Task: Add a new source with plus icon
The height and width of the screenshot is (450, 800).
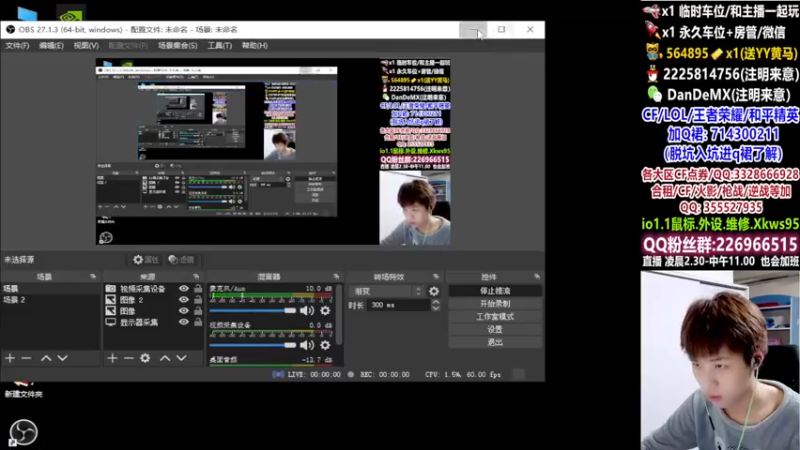Action: pos(112,358)
